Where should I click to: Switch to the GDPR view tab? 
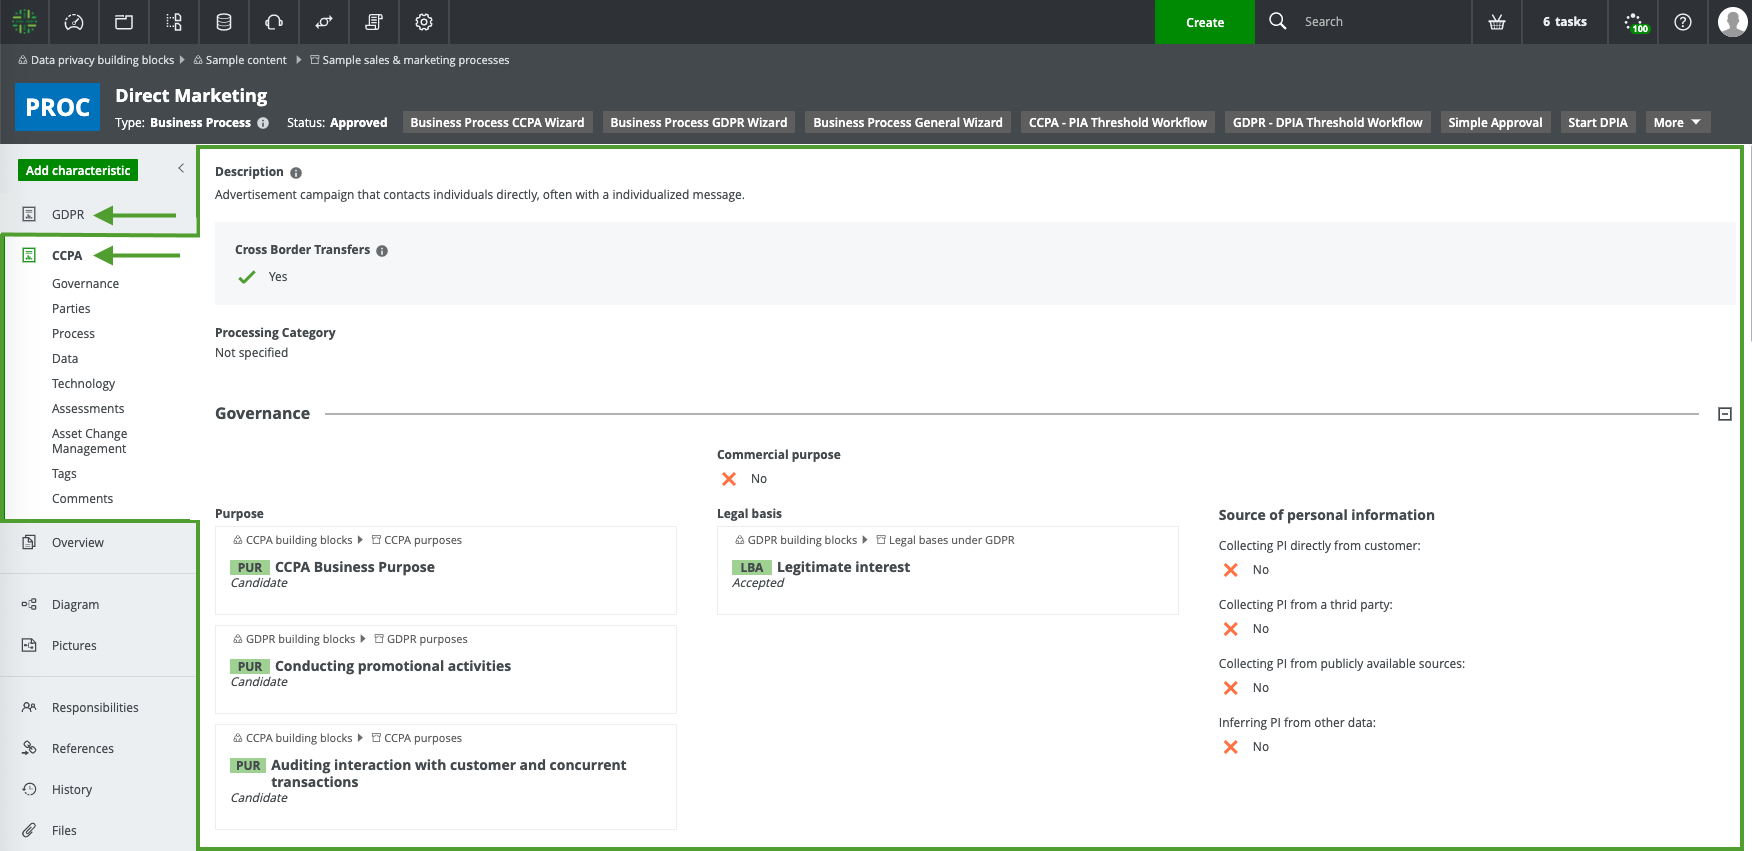[x=68, y=215]
